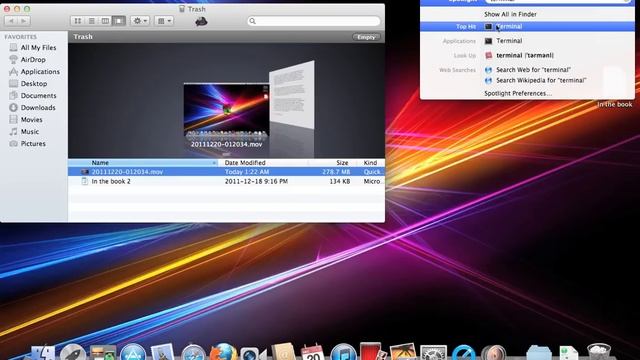Click the "134 KB" size cell

(340, 181)
